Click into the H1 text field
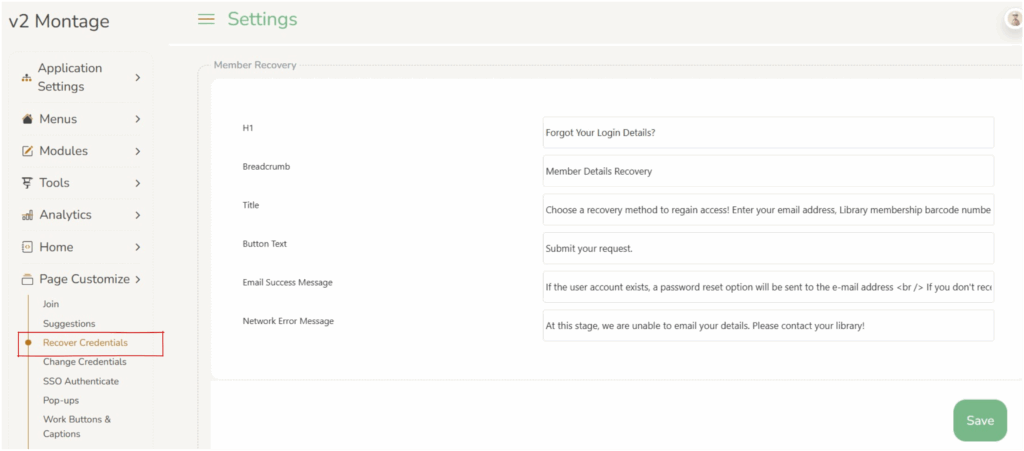 pos(767,132)
